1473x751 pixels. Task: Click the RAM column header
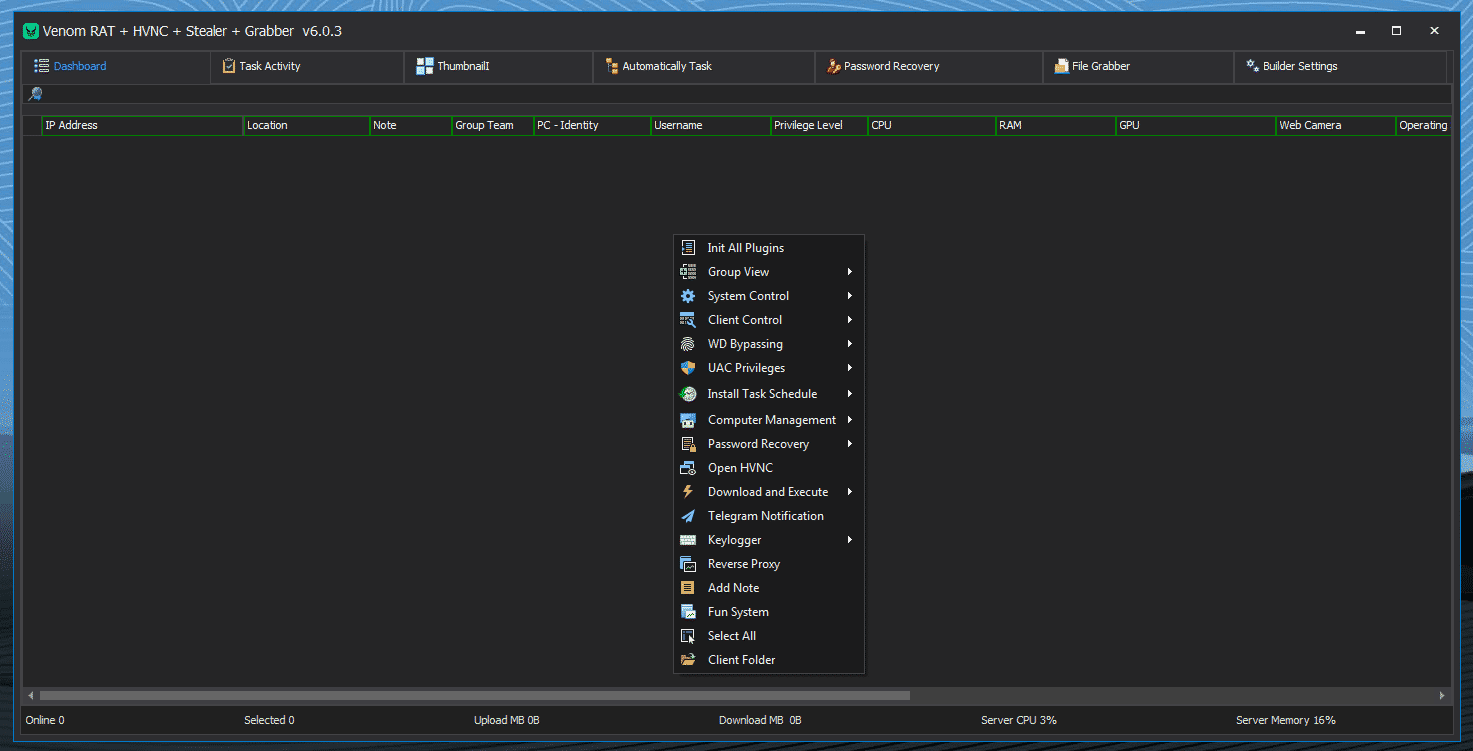tap(1056, 126)
